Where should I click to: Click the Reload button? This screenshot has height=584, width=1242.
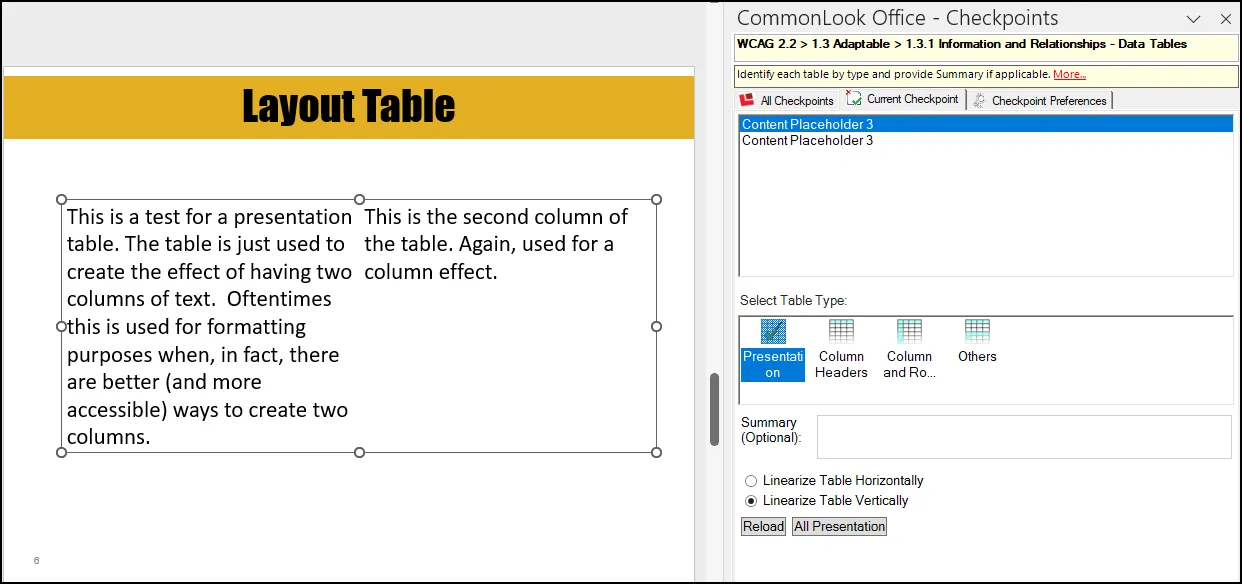coord(763,526)
